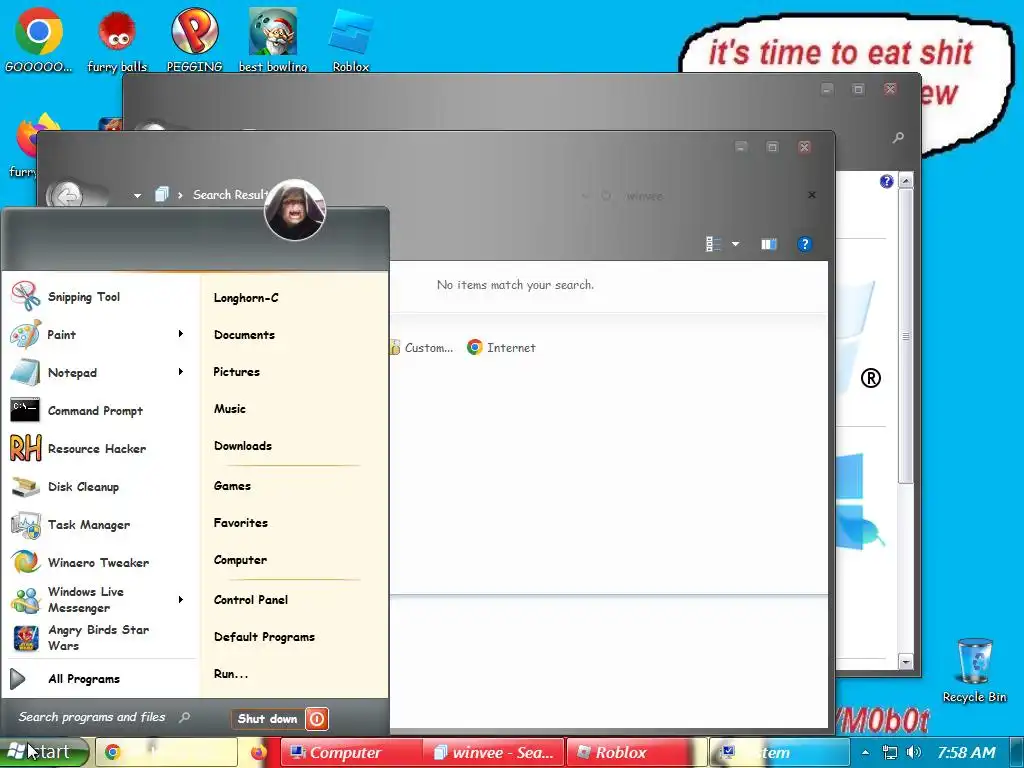Open Control Panel
1024x768 pixels.
pos(251,600)
